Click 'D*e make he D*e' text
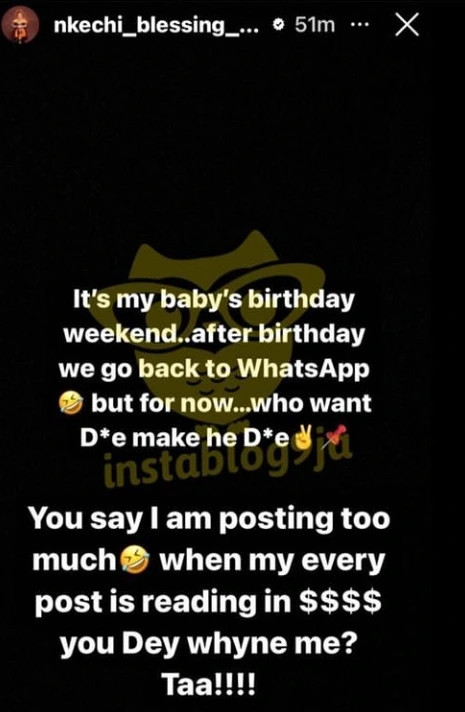 tap(185, 438)
